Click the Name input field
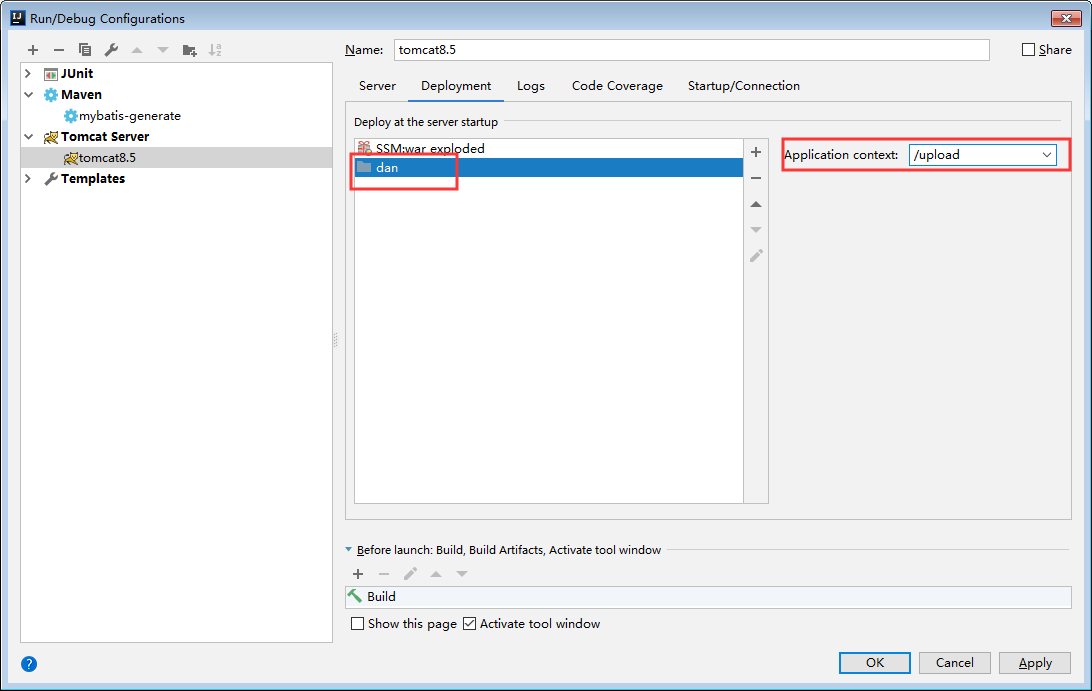1092x691 pixels. 692,50
